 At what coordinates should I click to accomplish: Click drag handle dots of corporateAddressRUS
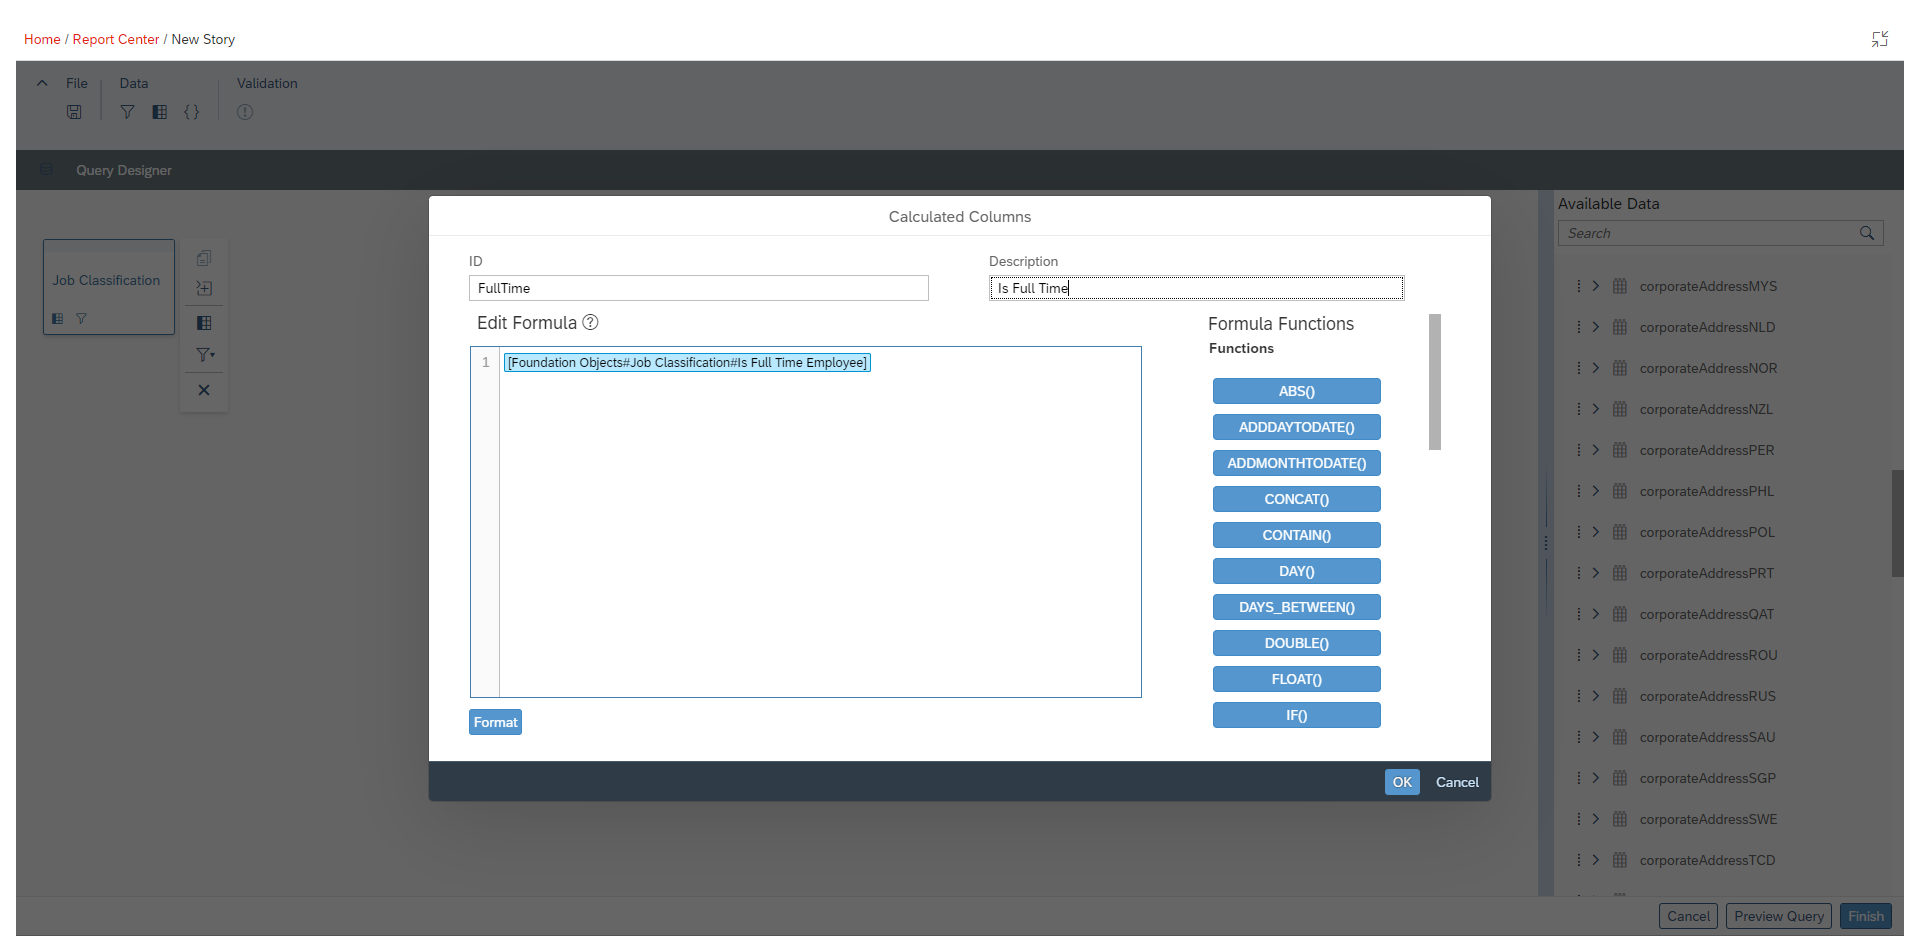coord(1579,696)
